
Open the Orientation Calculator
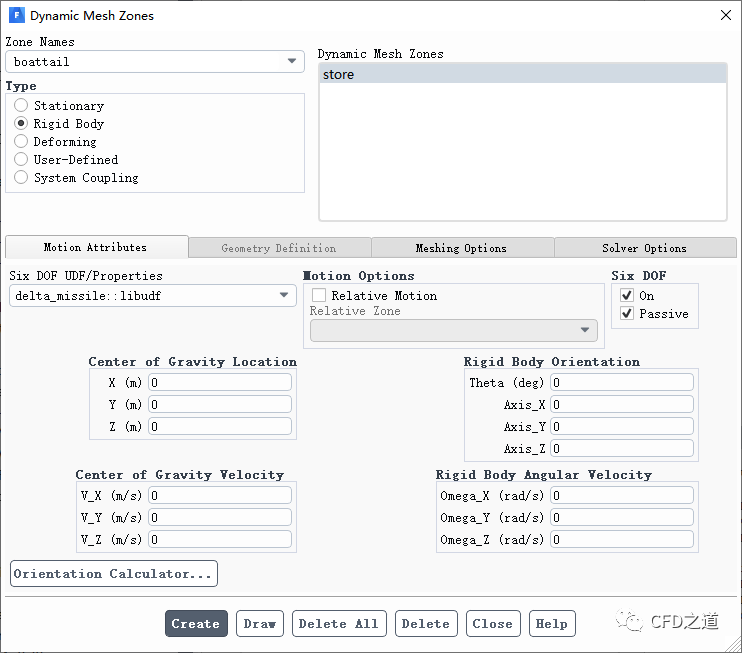114,573
